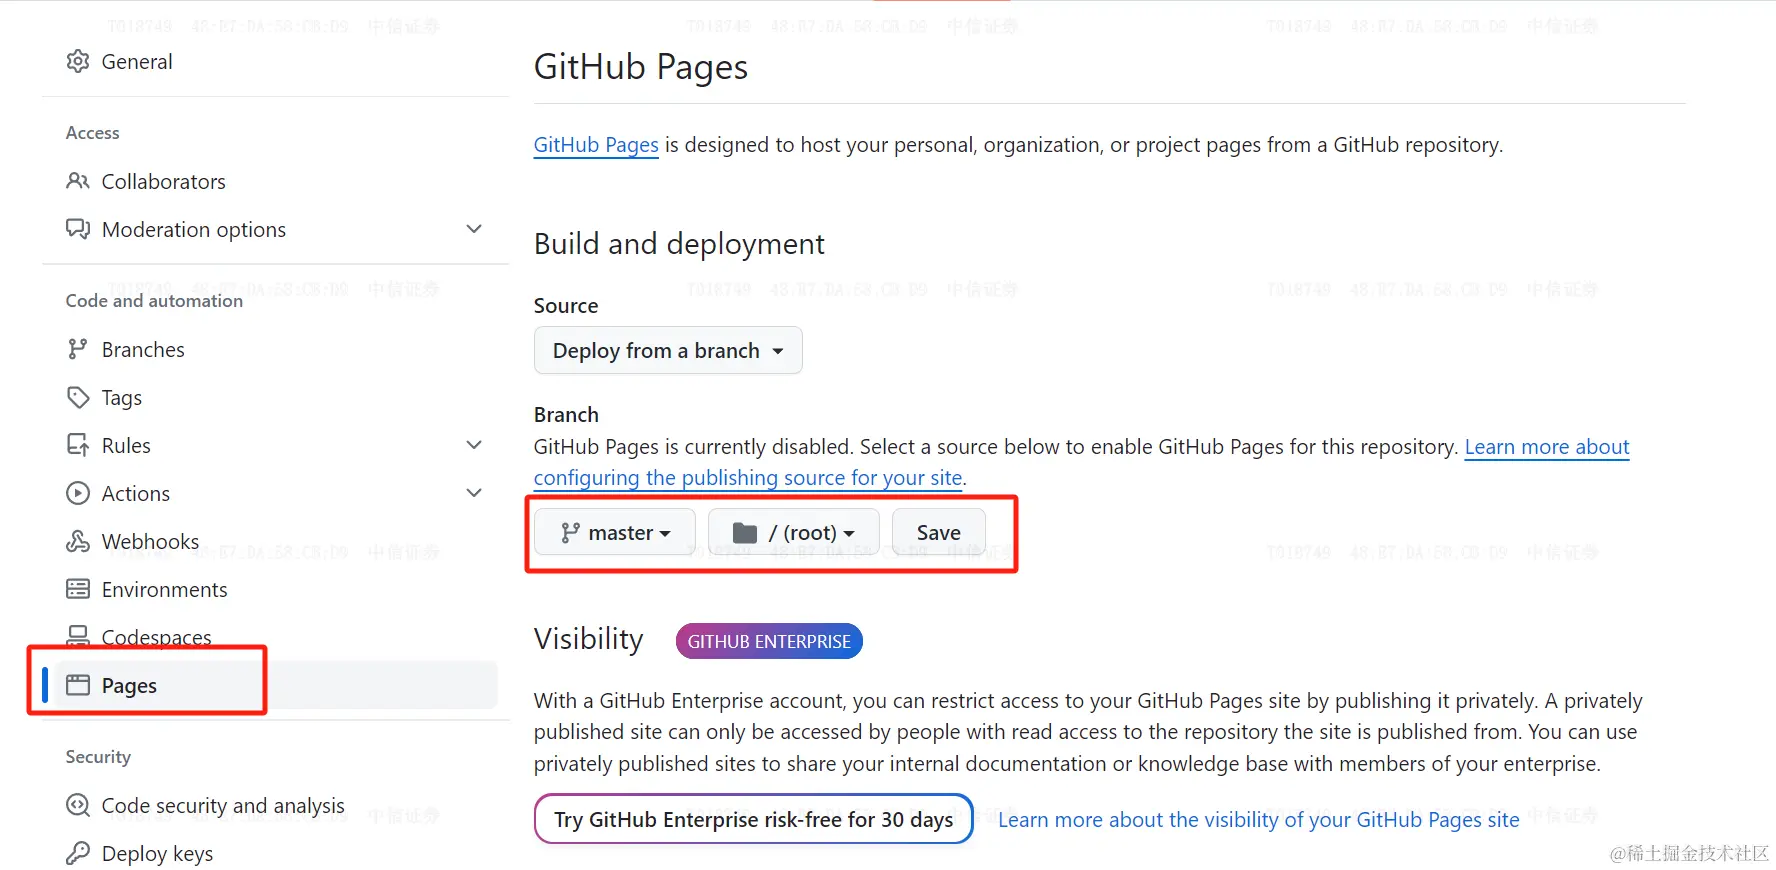The image size is (1776, 870).
Task: Click Try GitHub Enterprise risk-free button
Action: coord(753,819)
